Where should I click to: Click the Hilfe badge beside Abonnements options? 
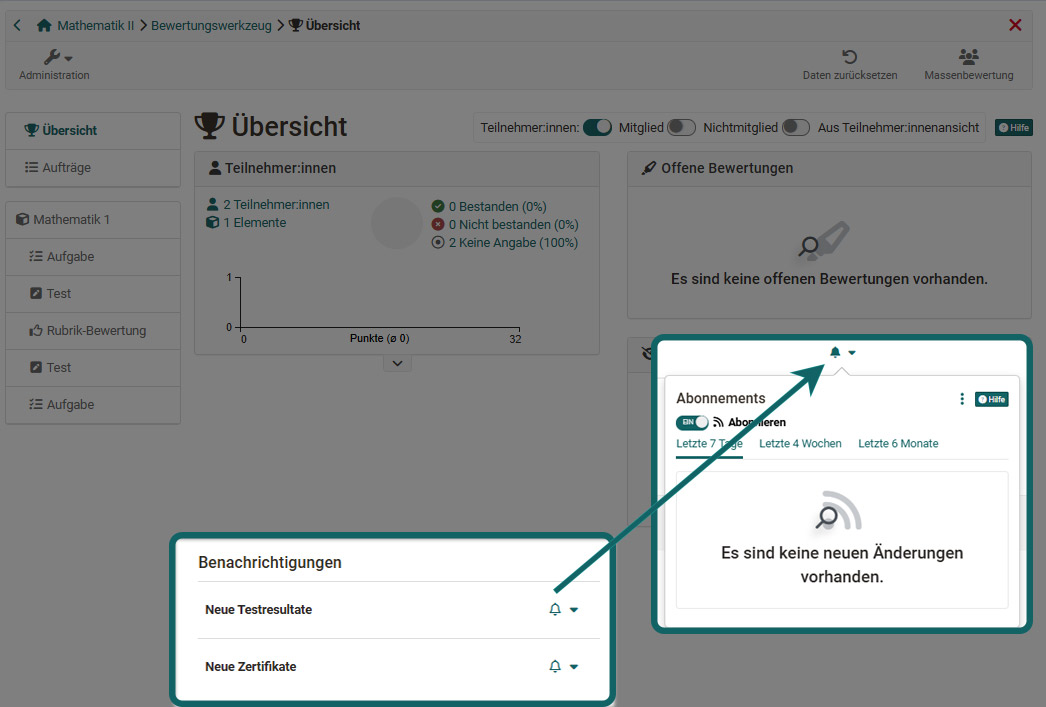[991, 398]
